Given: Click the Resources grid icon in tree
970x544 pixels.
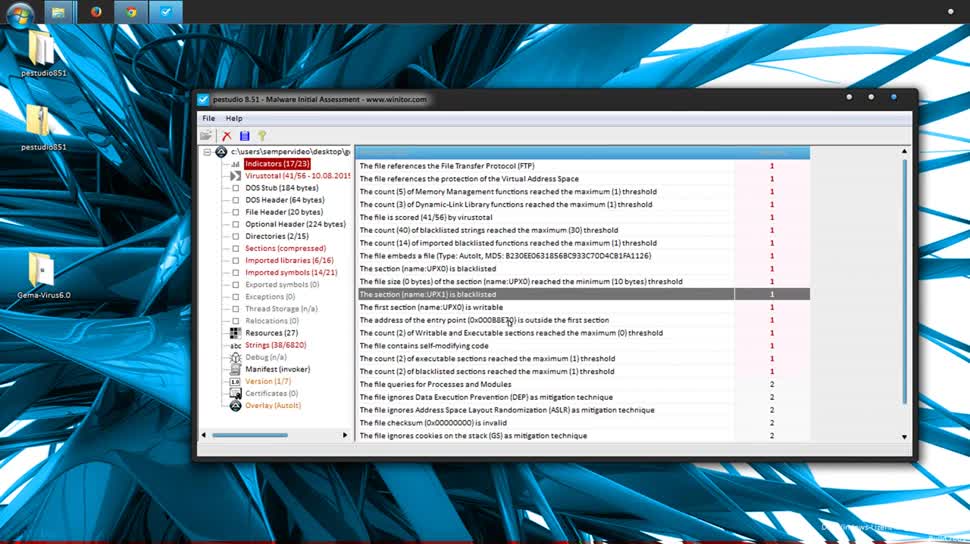Looking at the screenshot, I should [235, 333].
